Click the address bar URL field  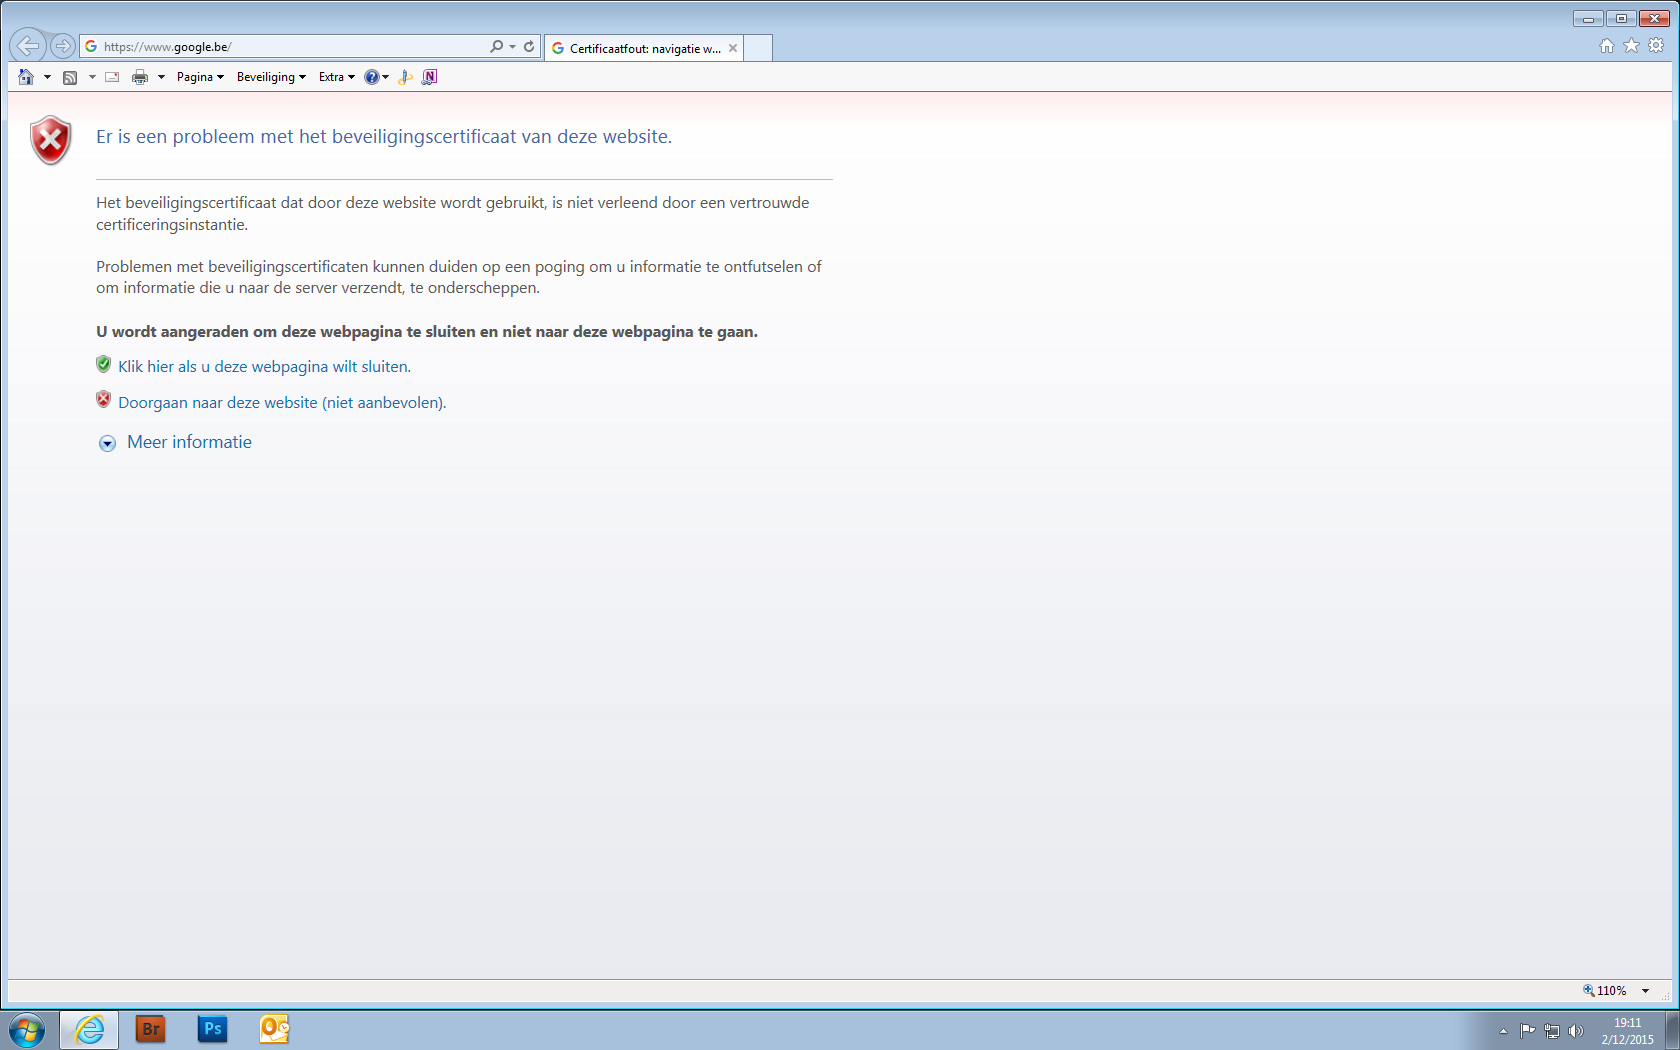tap(290, 46)
